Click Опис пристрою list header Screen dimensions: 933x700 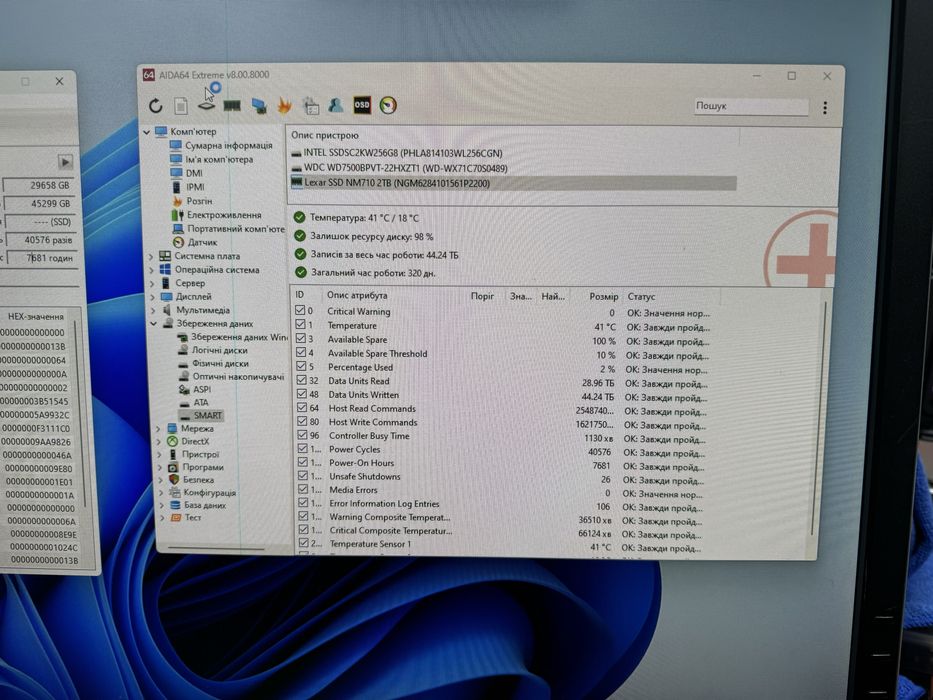pos(325,136)
